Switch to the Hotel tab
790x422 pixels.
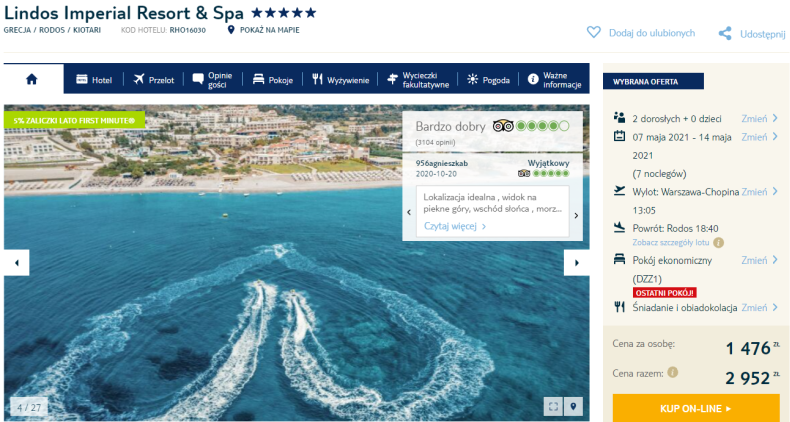(94, 80)
